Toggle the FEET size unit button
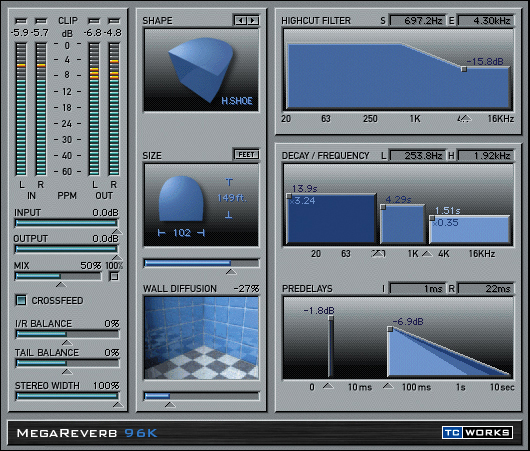 coord(246,155)
